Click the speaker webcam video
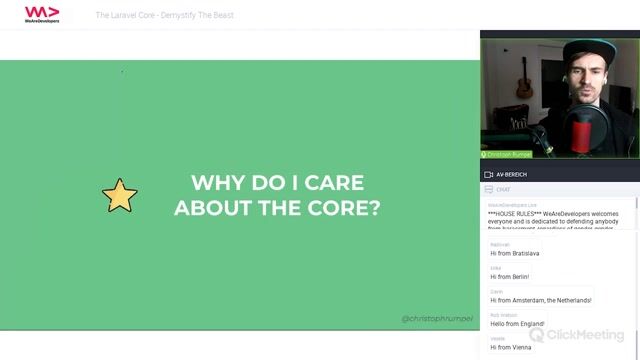This screenshot has width=640, height=360. click(x=560, y=98)
